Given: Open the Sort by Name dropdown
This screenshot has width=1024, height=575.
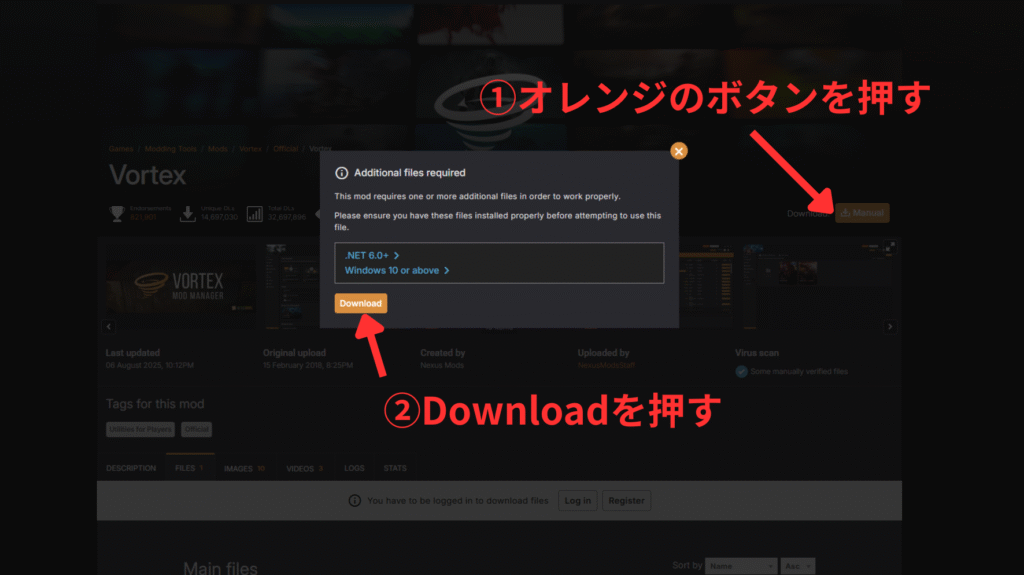Looking at the screenshot, I should pyautogui.click(x=741, y=566).
